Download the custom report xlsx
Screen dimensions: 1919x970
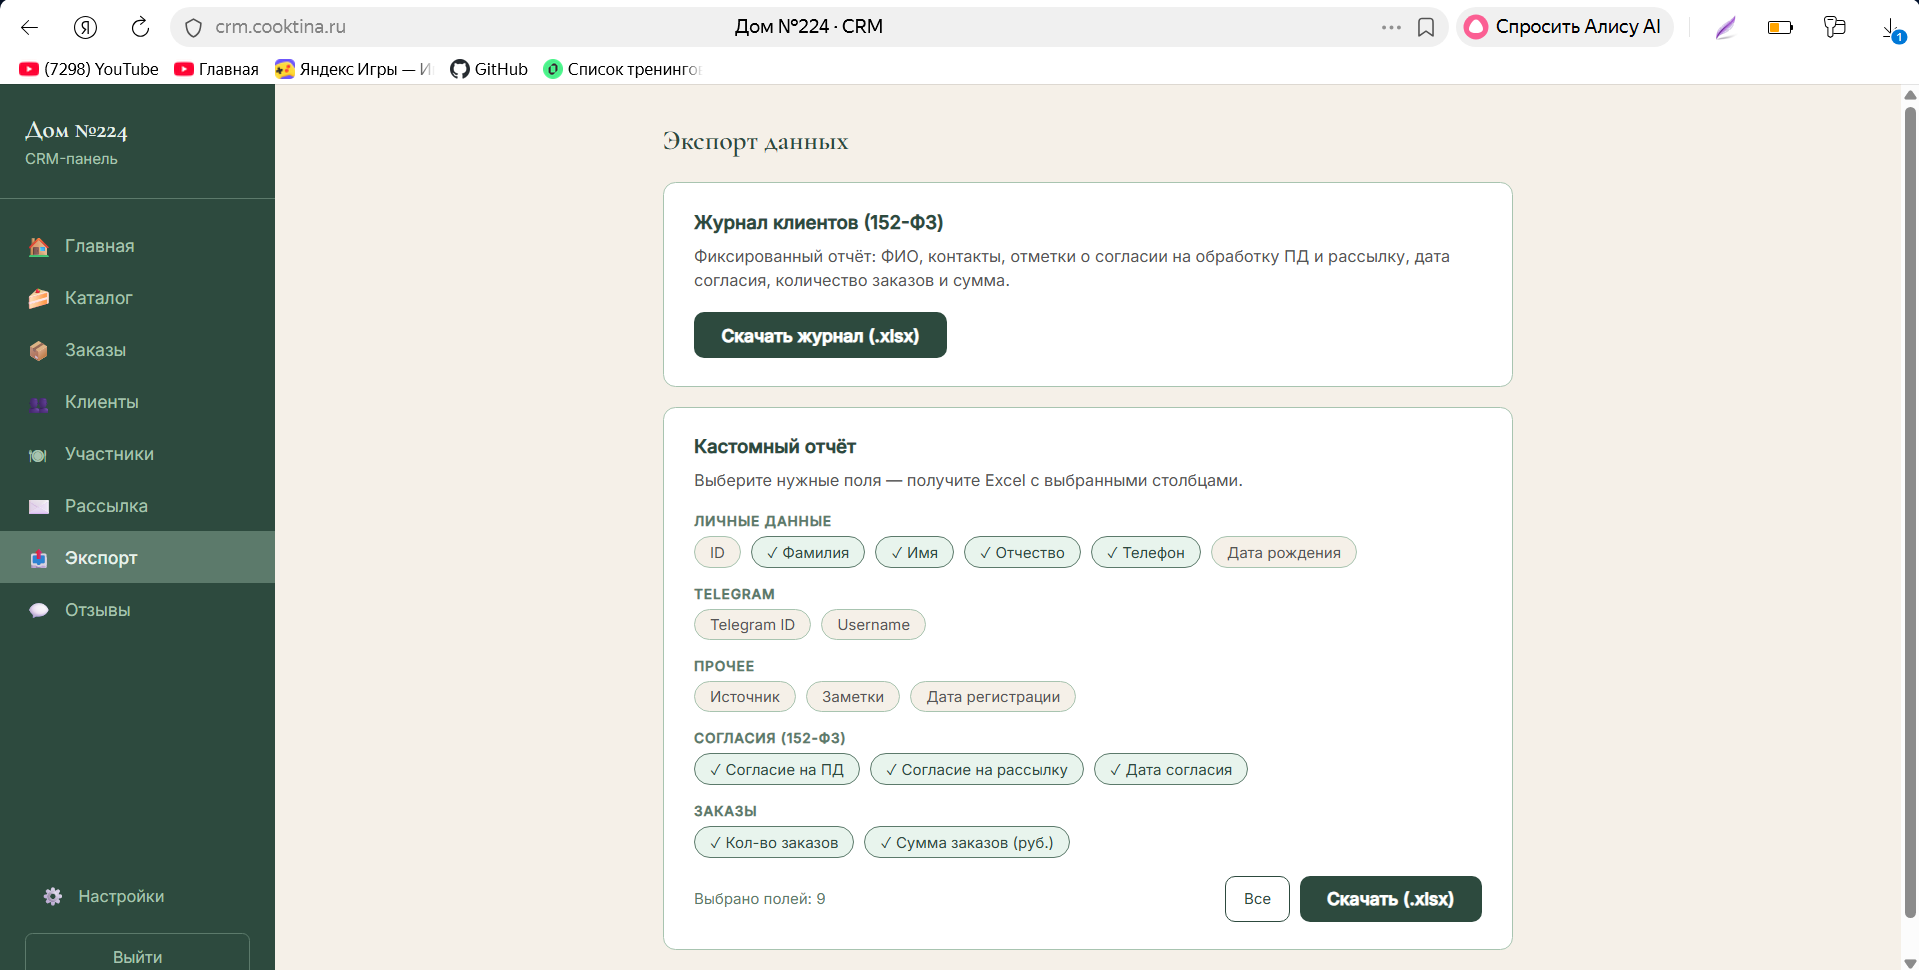coord(1390,899)
